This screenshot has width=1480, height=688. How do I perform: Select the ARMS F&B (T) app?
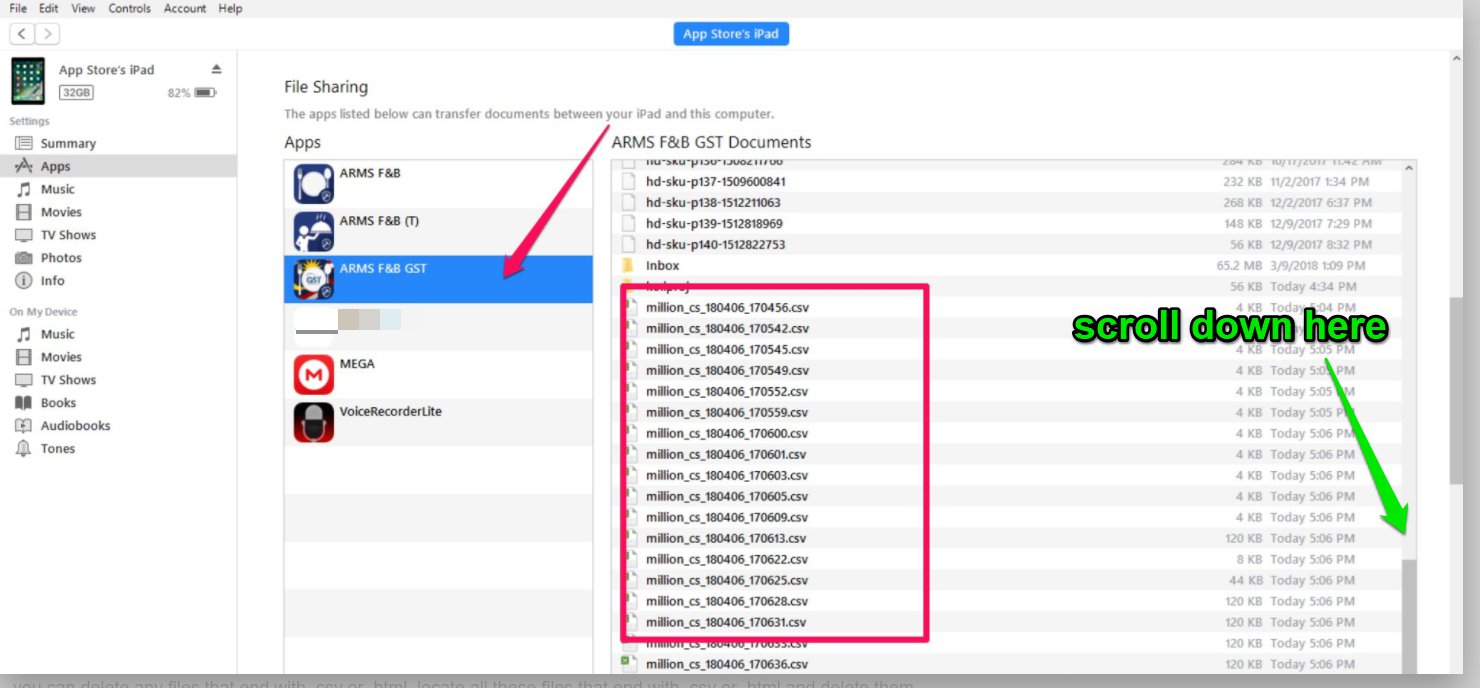click(x=438, y=232)
